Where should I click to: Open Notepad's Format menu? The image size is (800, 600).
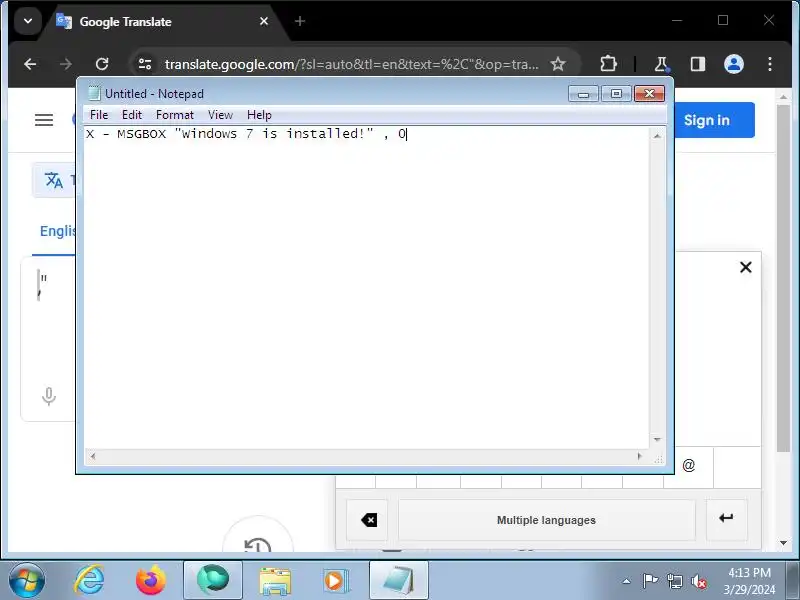tap(174, 115)
